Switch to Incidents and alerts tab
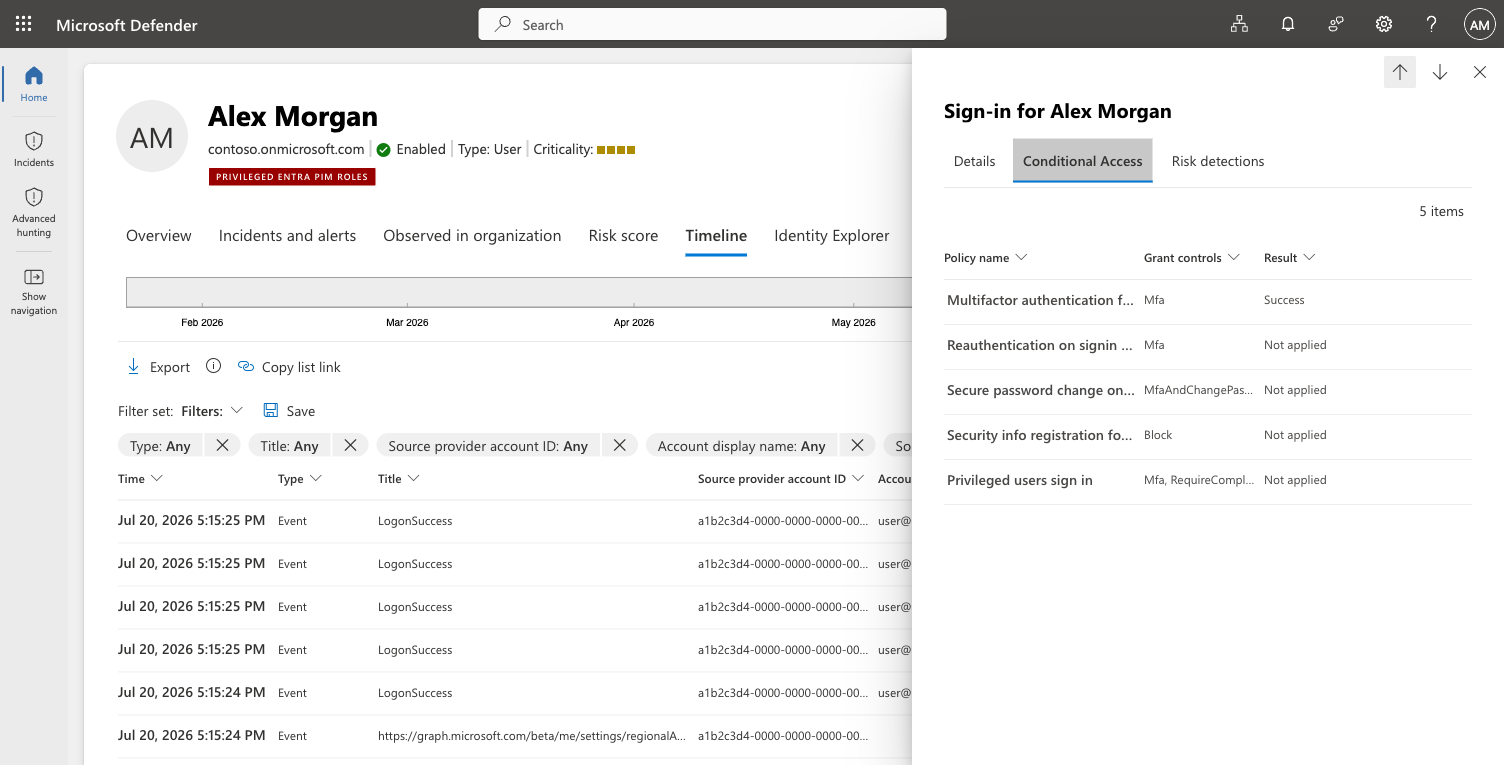The width and height of the screenshot is (1504, 765). (288, 236)
